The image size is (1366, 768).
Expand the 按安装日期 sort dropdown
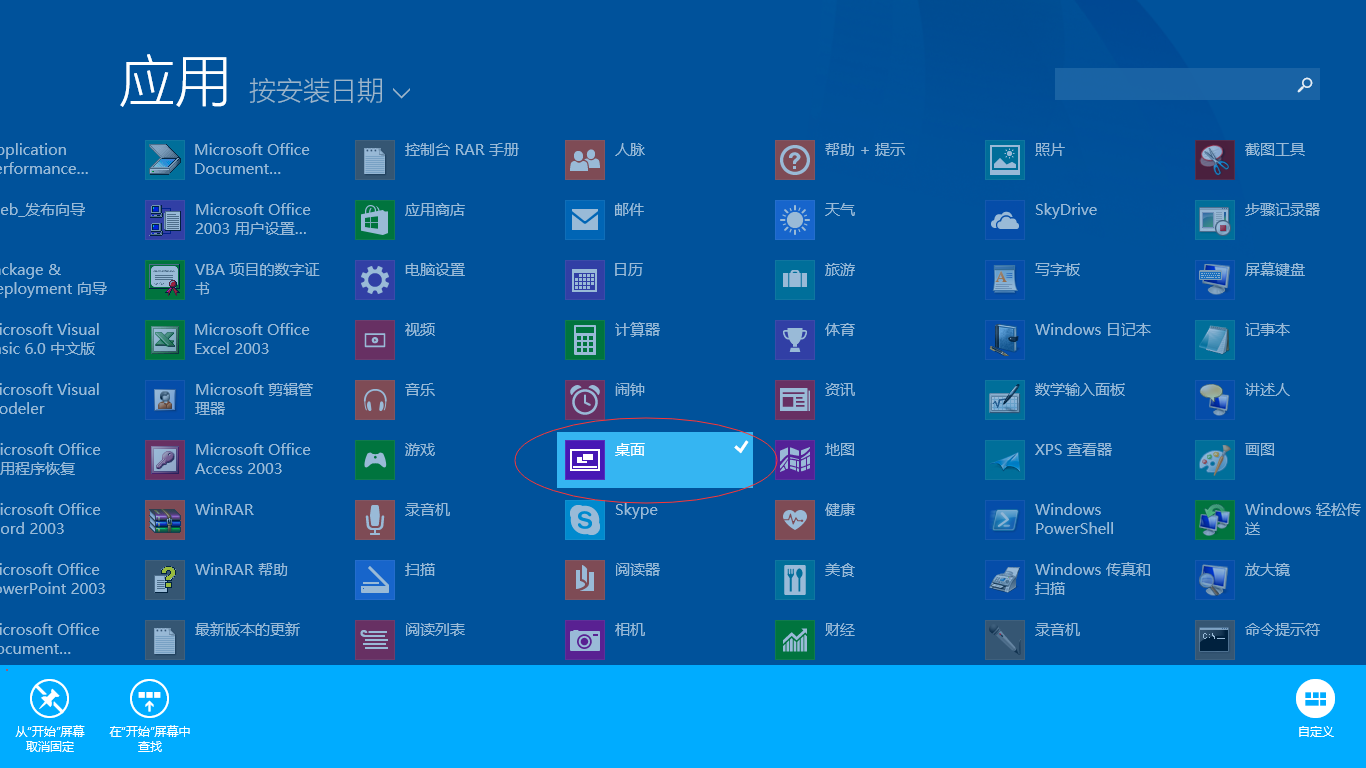[330, 91]
